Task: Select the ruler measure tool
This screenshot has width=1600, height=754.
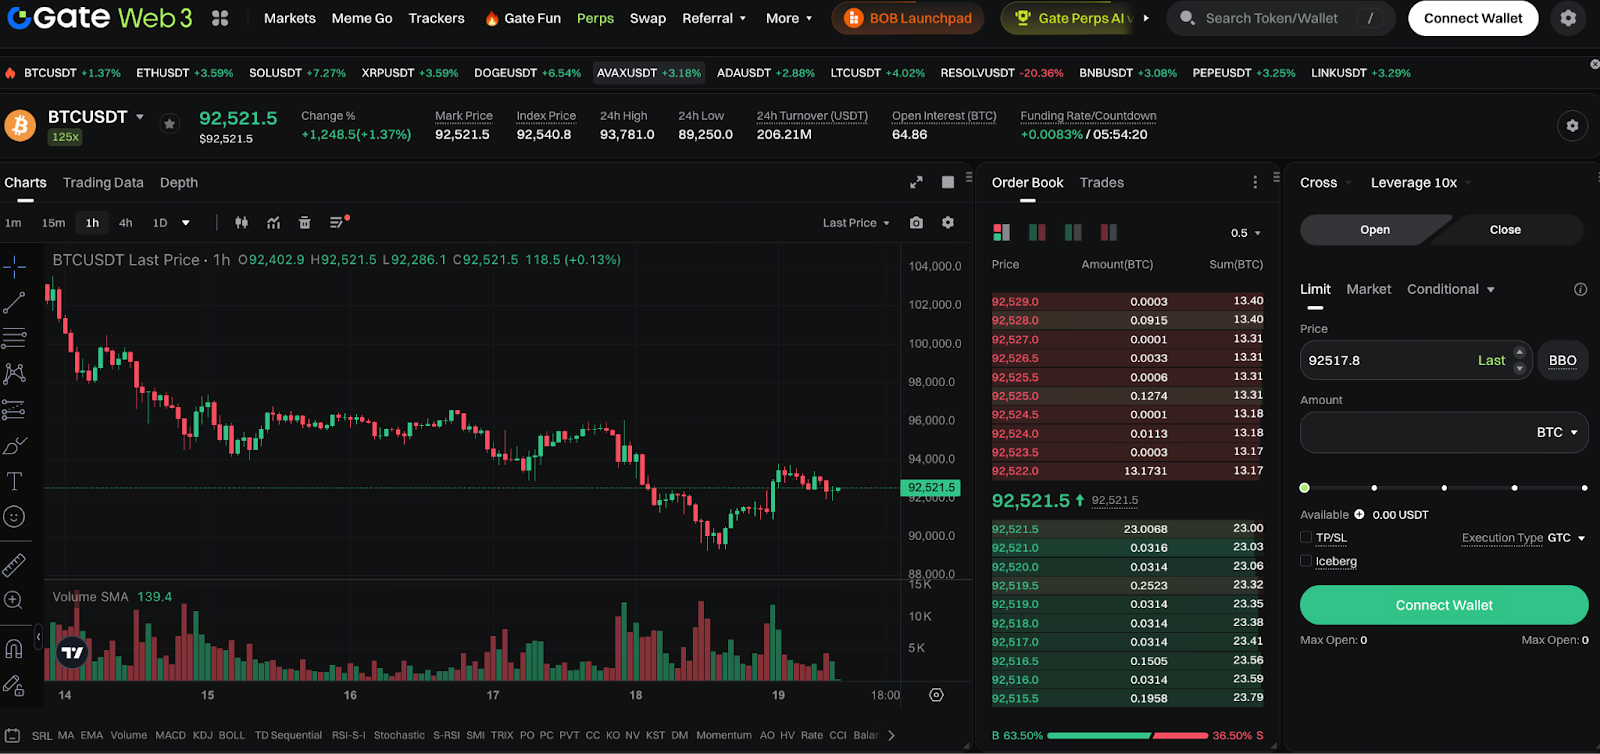Action: 14,565
